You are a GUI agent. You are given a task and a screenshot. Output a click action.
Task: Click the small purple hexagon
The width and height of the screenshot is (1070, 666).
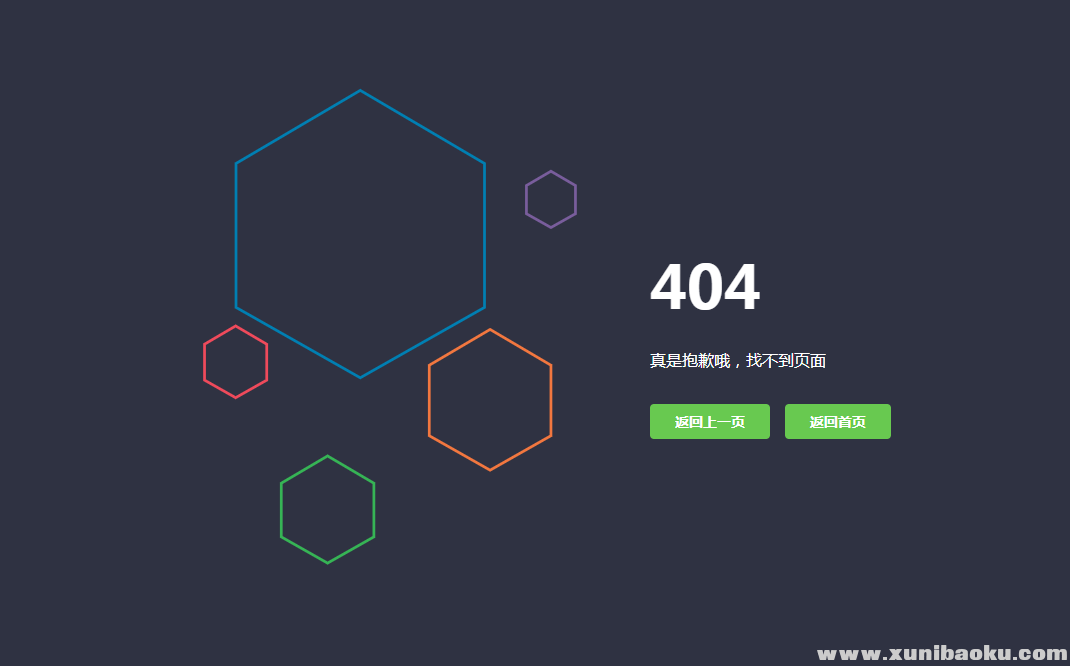(551, 199)
